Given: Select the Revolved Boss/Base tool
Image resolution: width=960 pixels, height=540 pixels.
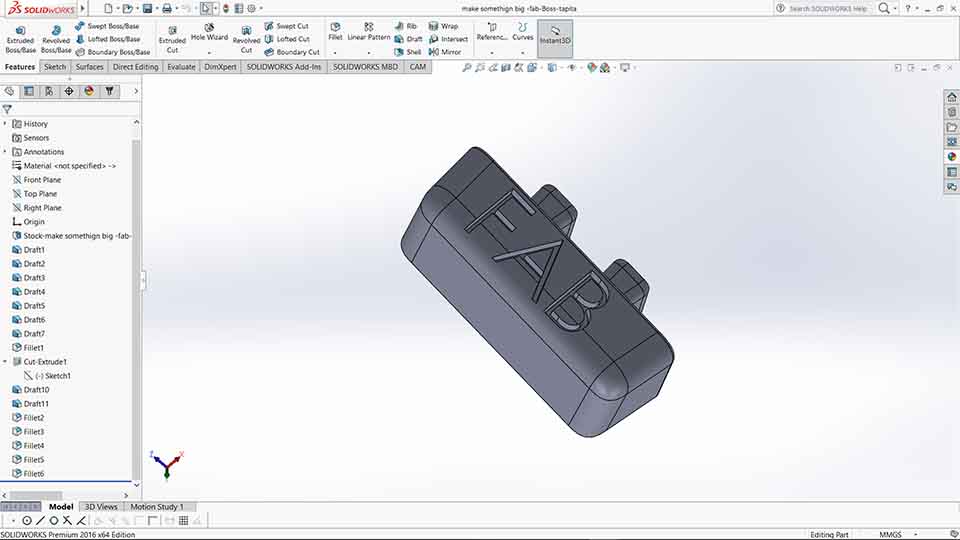Looking at the screenshot, I should pyautogui.click(x=56, y=40).
